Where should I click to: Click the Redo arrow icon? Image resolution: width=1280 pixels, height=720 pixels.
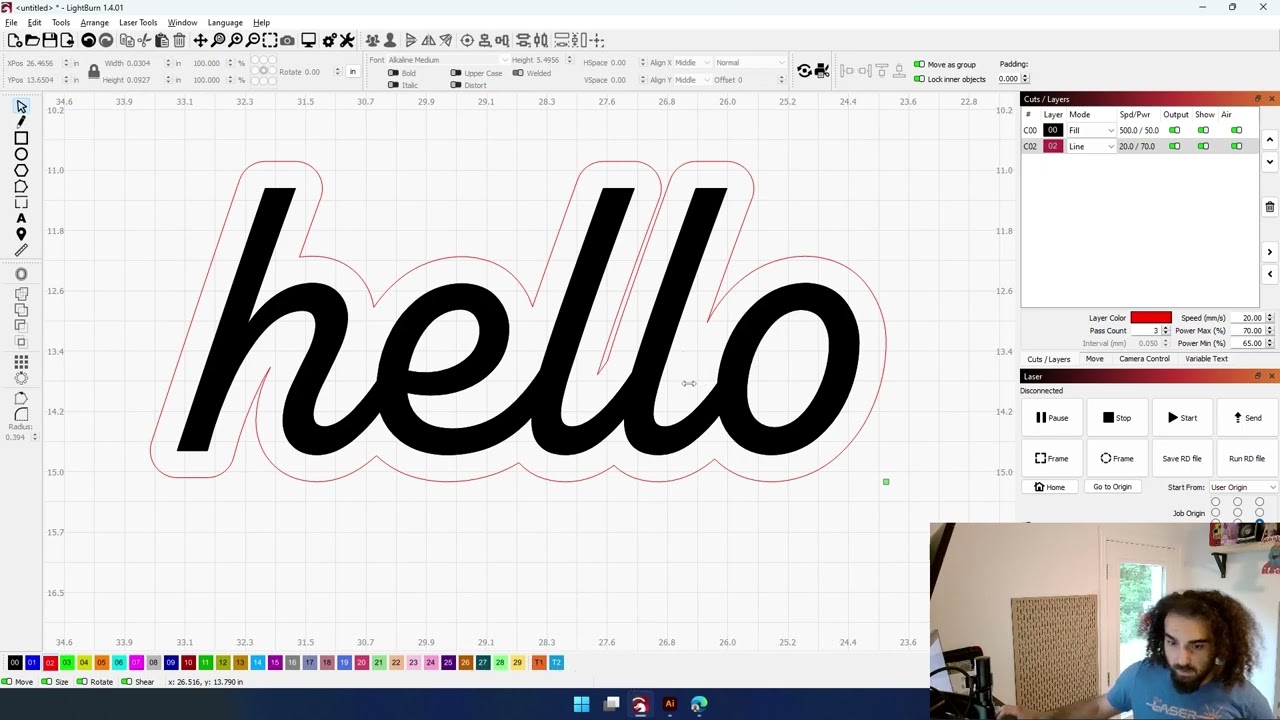pyautogui.click(x=106, y=40)
